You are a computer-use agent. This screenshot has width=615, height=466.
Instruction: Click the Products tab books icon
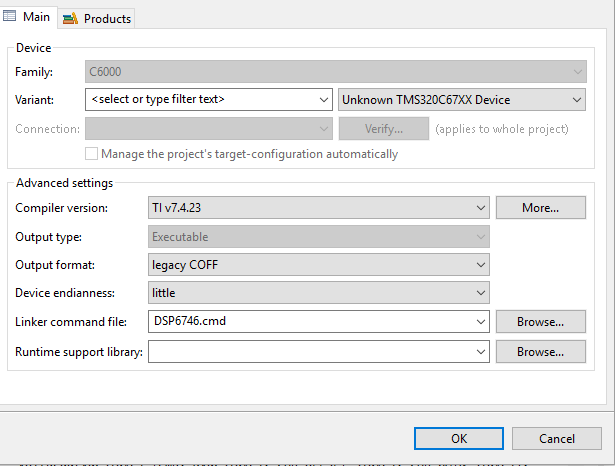pyautogui.click(x=71, y=18)
